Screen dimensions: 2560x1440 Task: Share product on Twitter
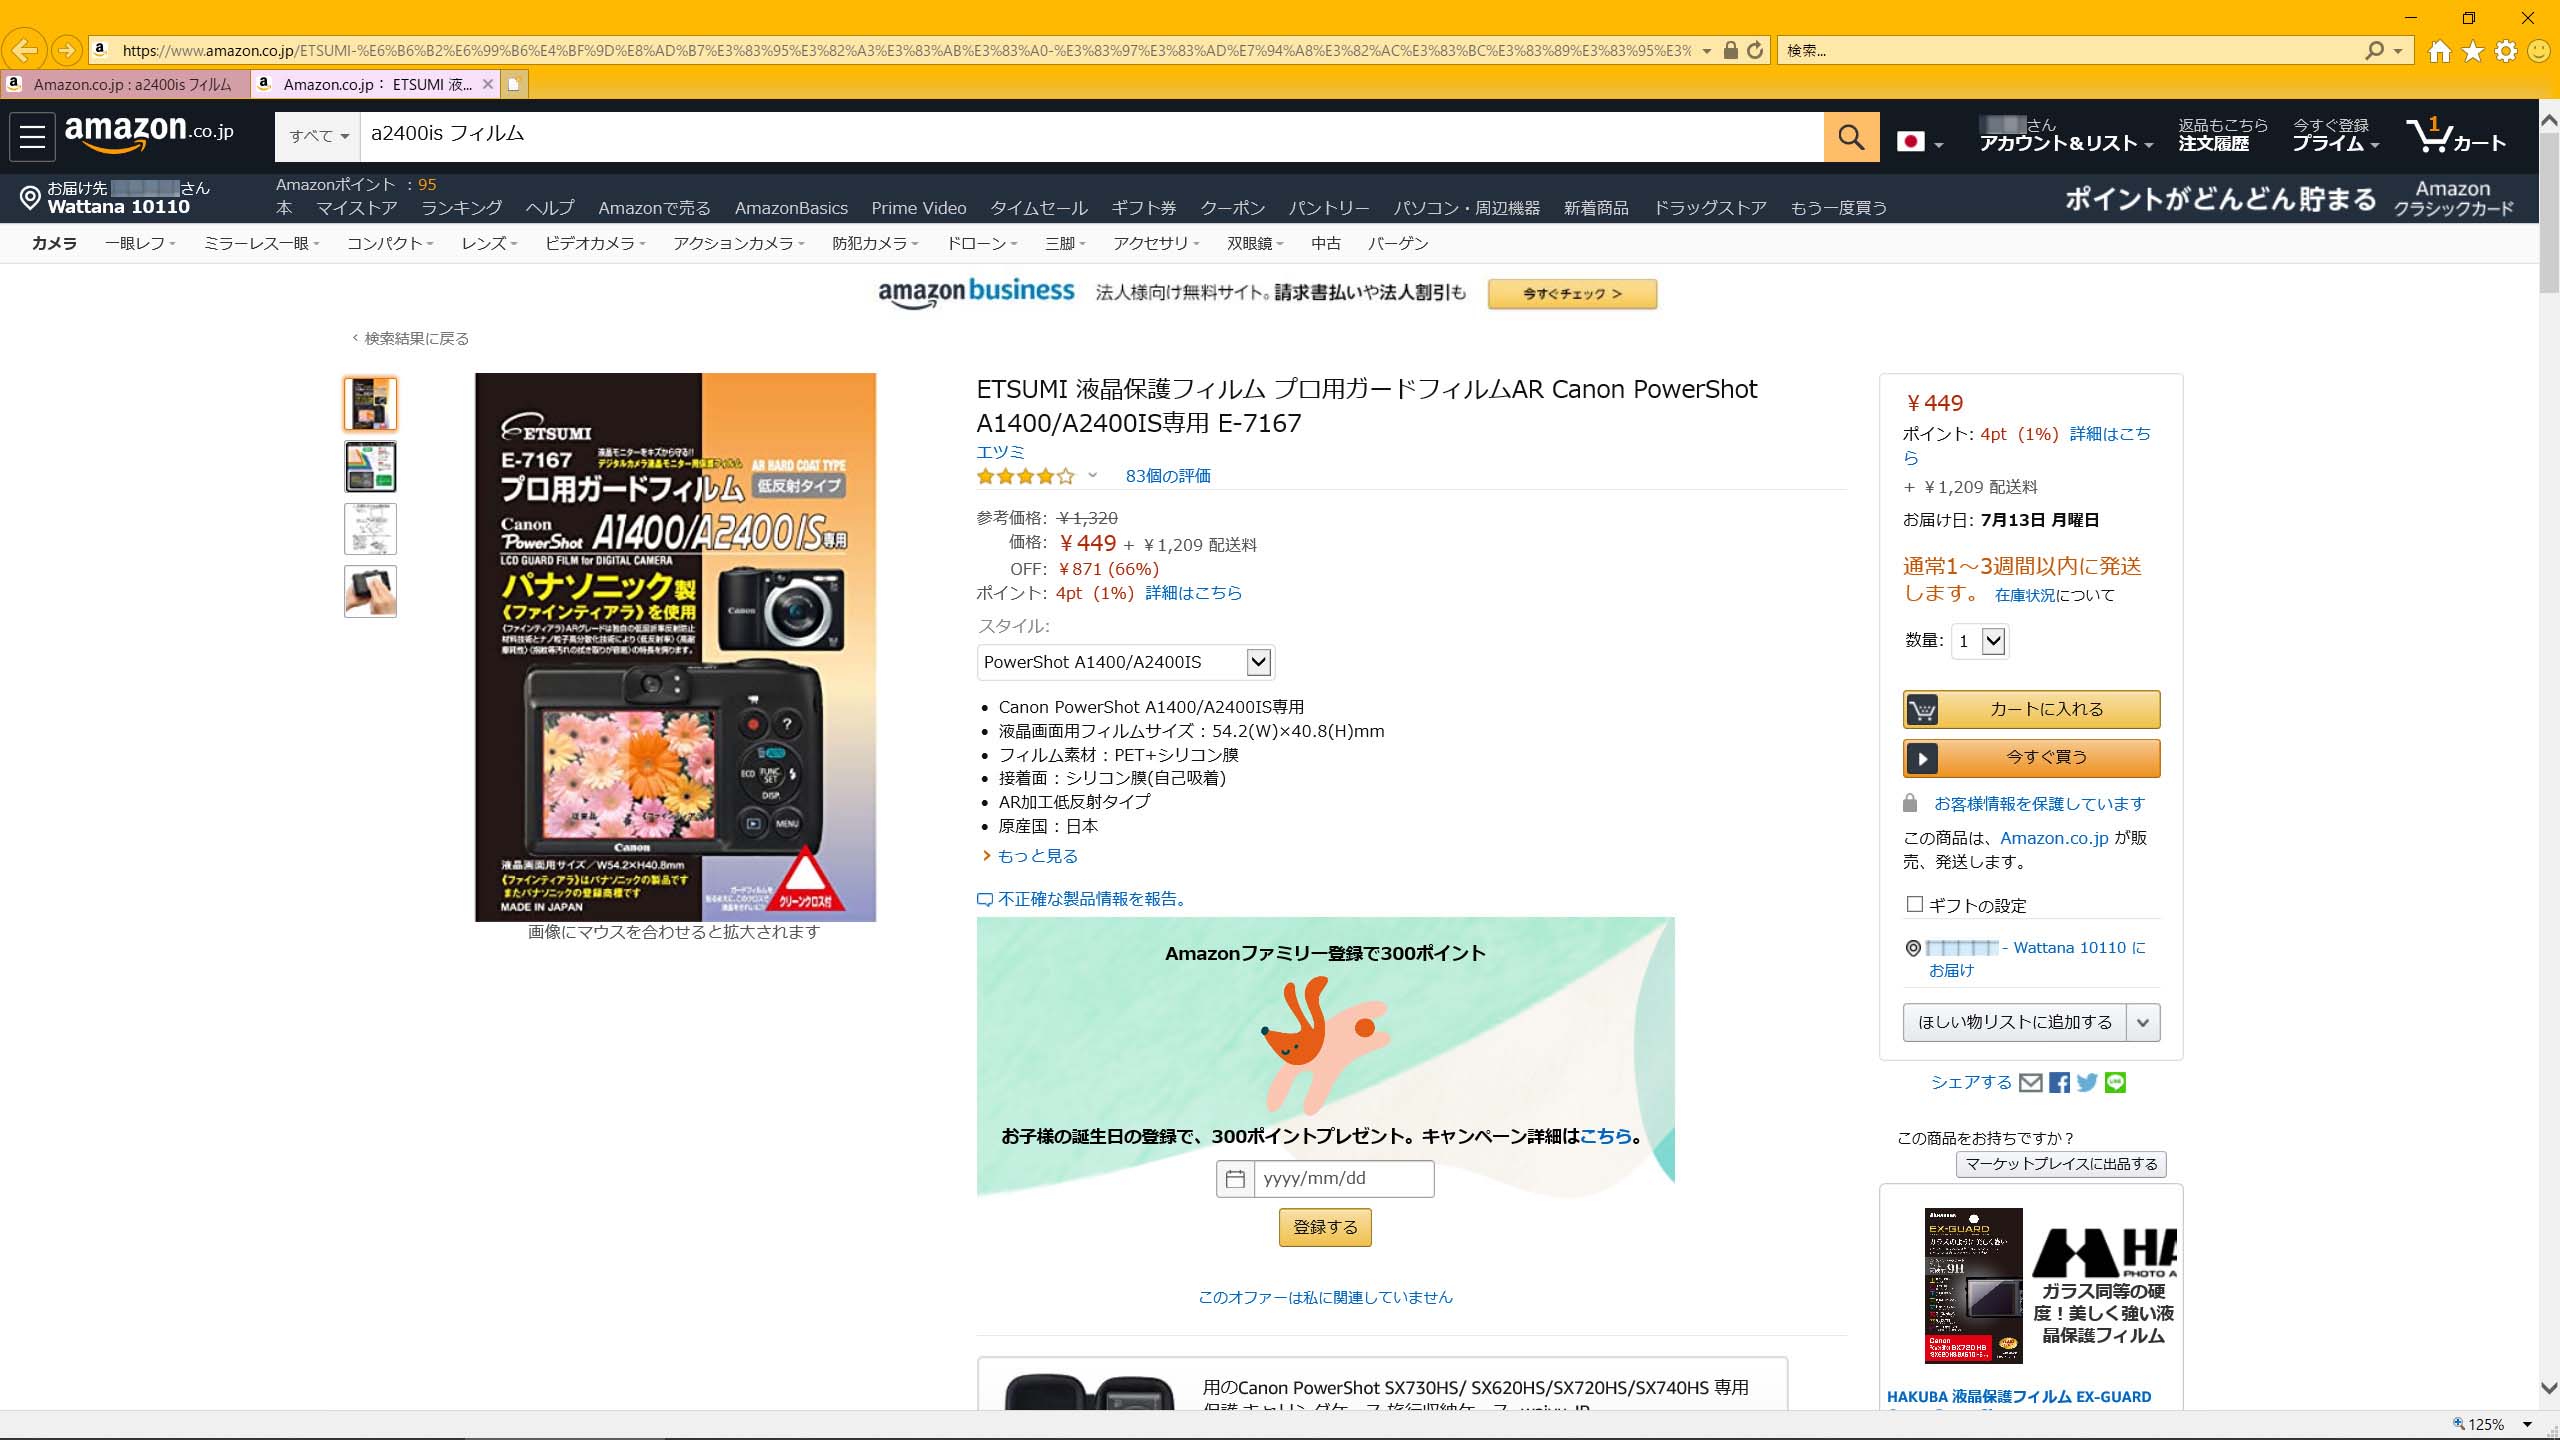point(2087,1082)
